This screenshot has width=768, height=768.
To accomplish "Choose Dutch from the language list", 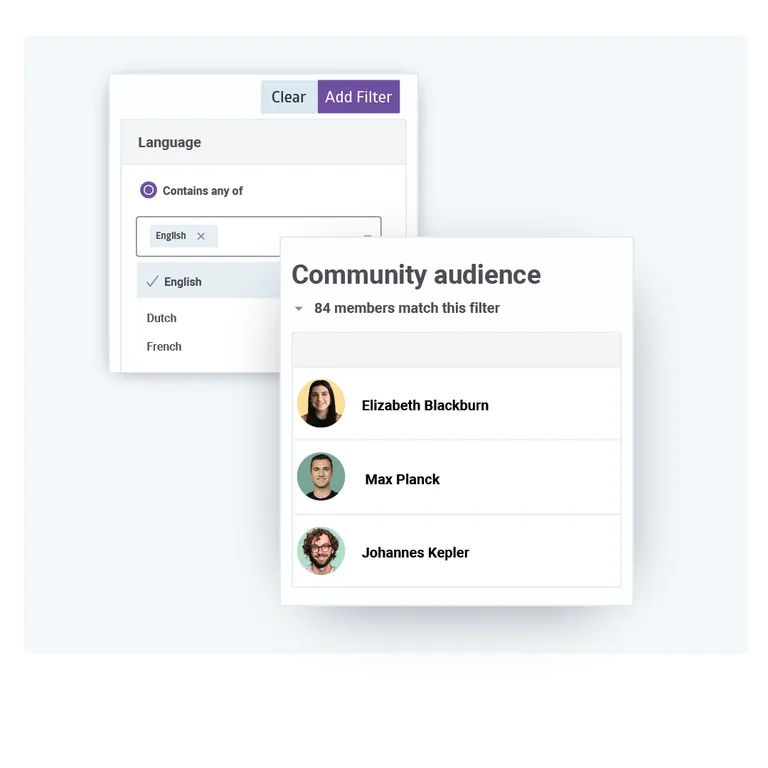I will coord(162,318).
